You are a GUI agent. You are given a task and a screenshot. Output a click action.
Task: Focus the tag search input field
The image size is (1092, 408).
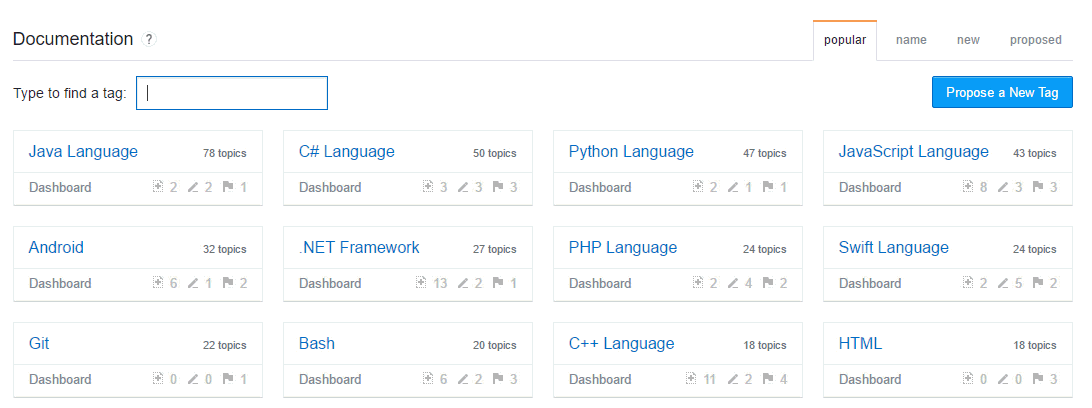click(x=232, y=93)
